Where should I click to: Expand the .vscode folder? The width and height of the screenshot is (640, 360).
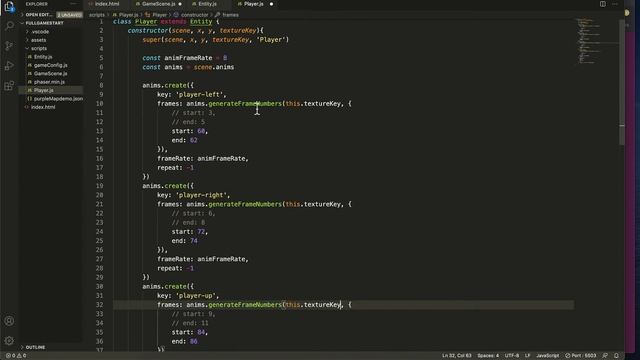click(x=40, y=32)
